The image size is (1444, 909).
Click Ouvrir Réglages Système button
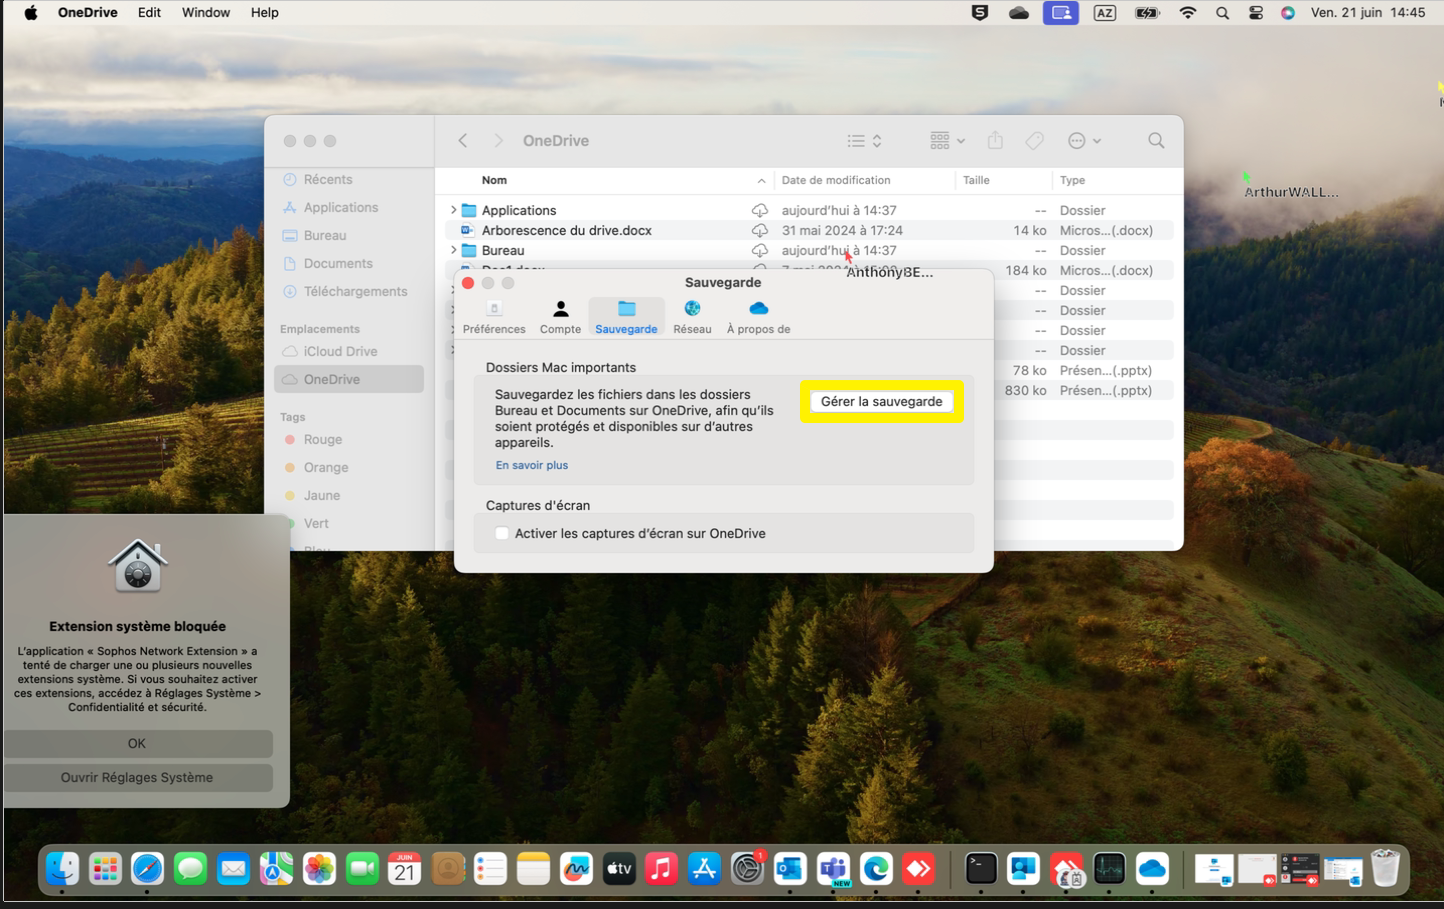[x=137, y=777]
